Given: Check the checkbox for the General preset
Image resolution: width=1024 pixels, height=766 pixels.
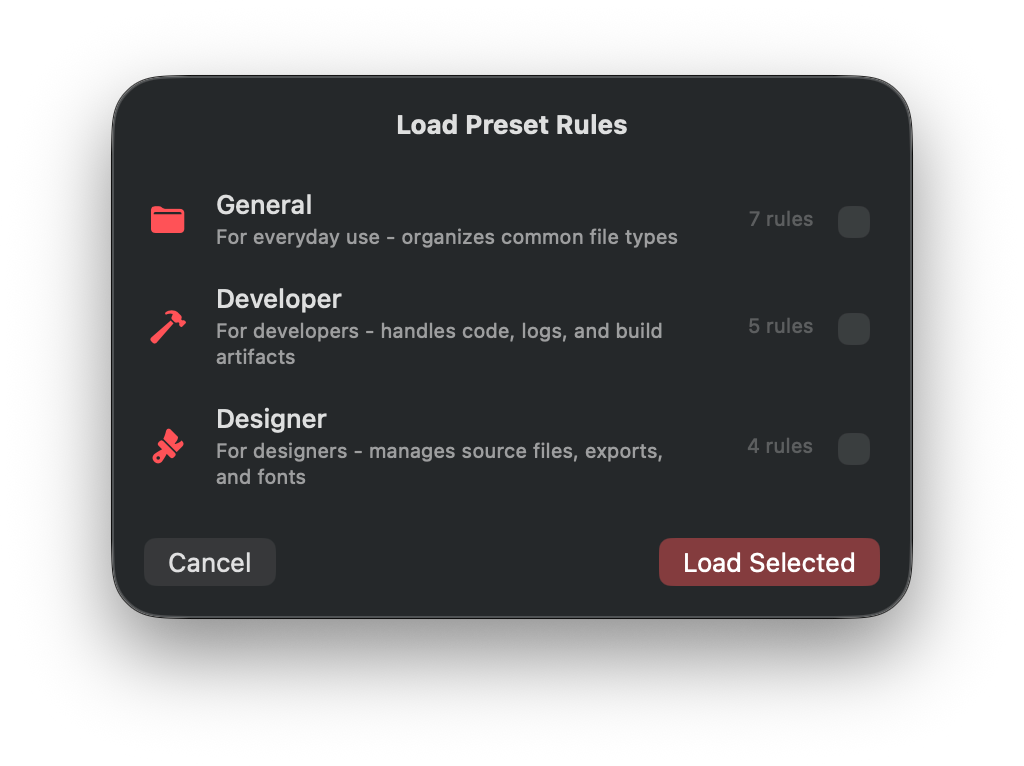Looking at the screenshot, I should click(854, 221).
